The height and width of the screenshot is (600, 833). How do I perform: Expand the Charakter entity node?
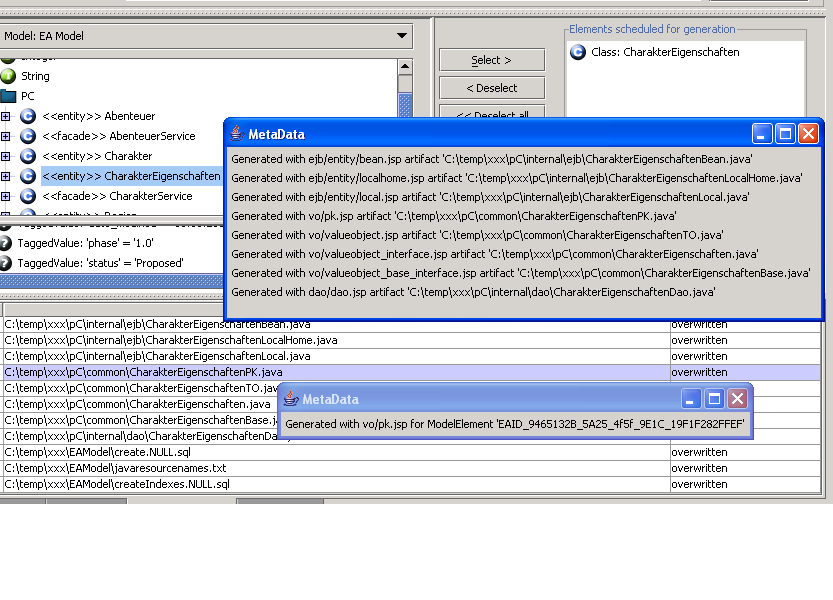click(x=5, y=156)
